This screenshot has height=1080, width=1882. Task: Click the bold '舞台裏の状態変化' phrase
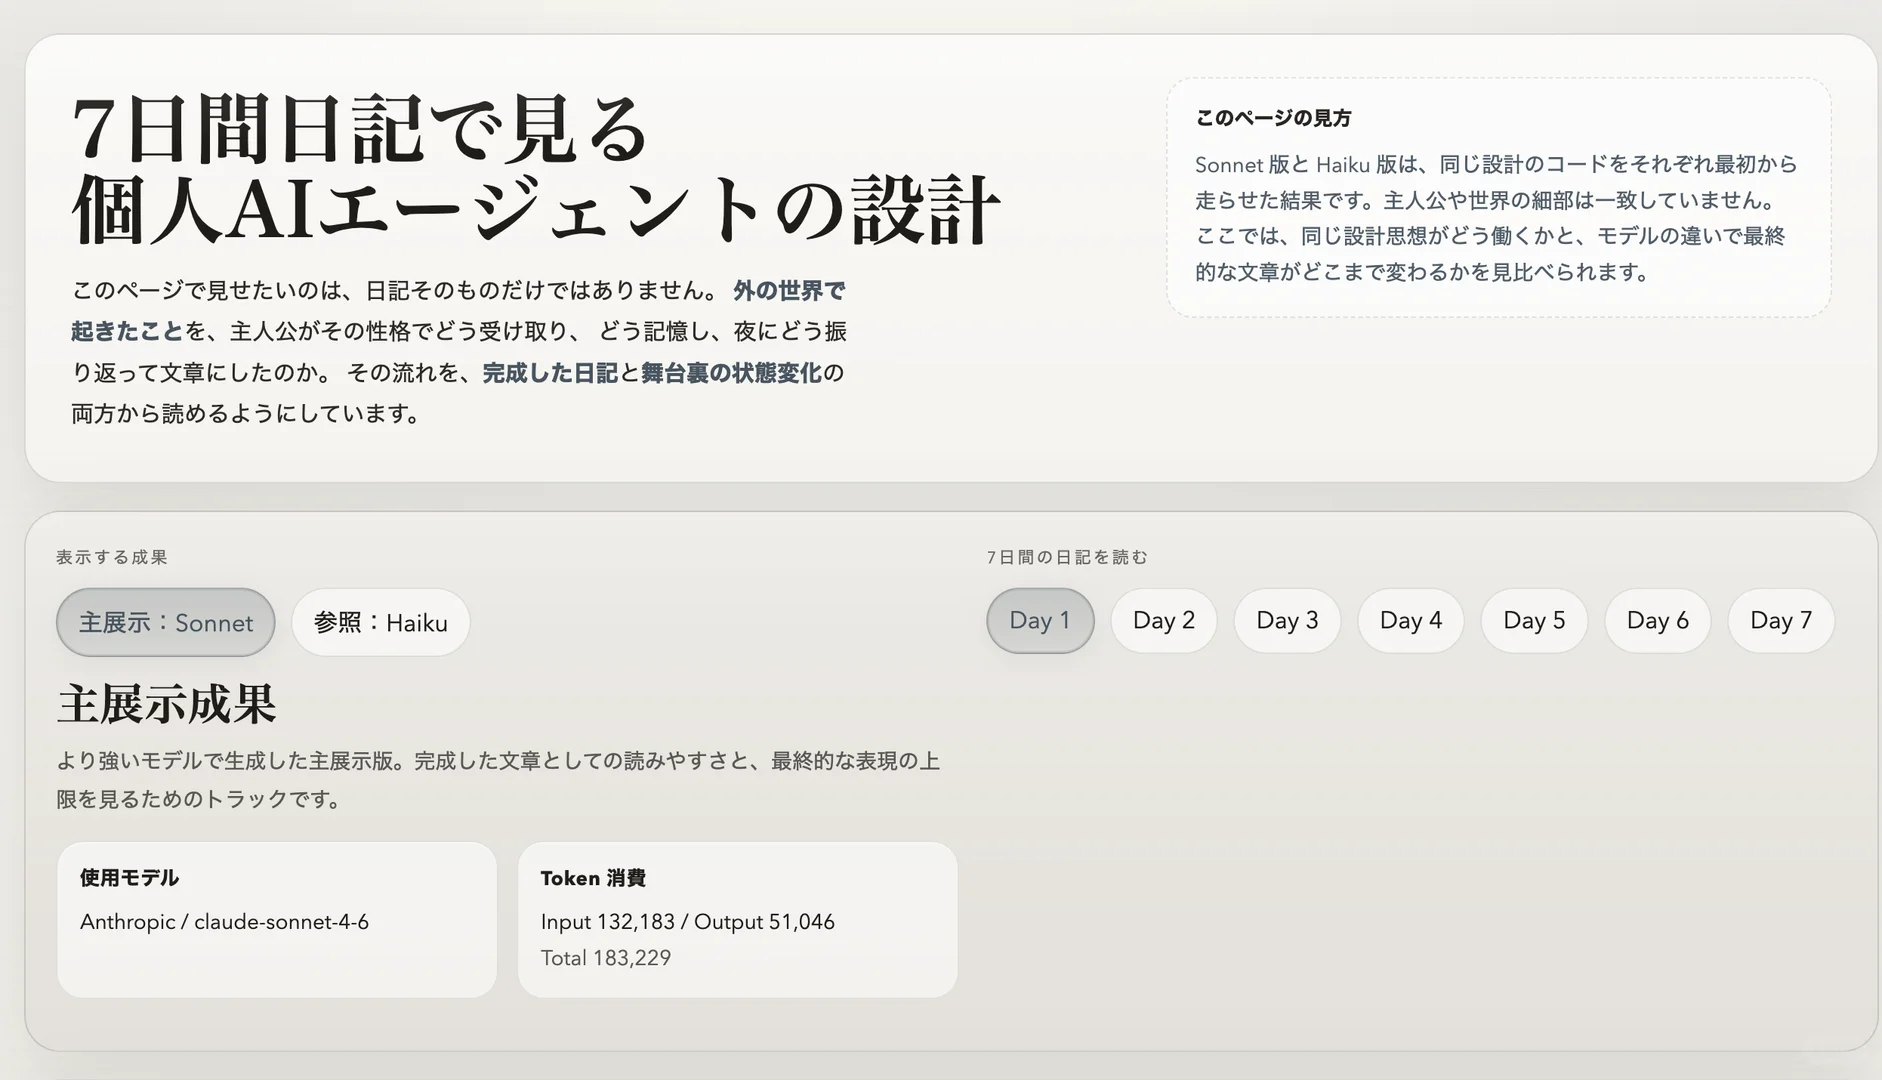tap(731, 373)
